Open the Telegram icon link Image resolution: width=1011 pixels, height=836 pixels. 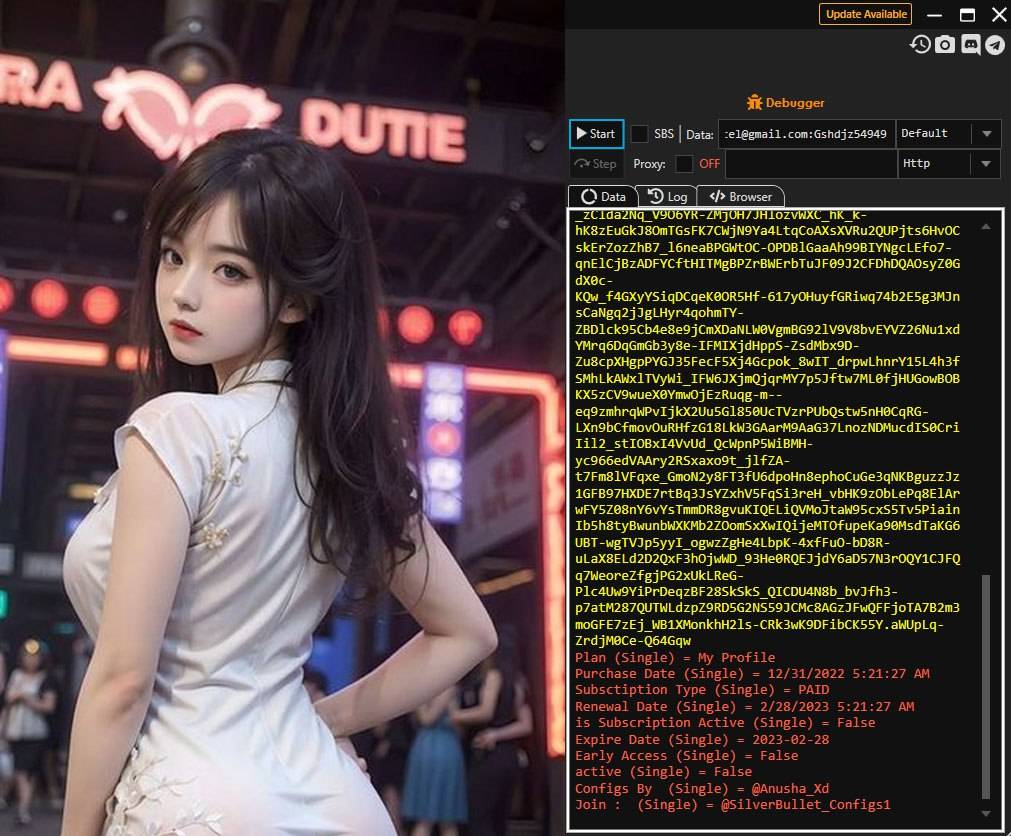click(x=995, y=44)
